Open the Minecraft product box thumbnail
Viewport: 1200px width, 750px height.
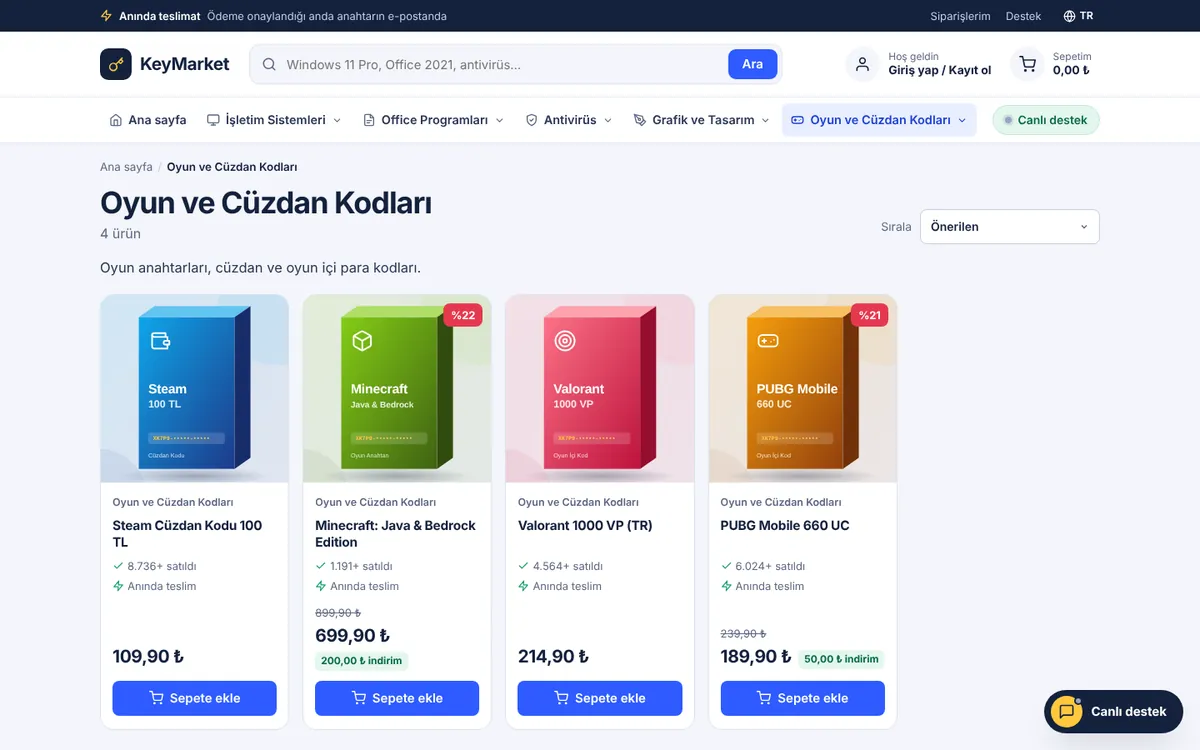pos(397,389)
